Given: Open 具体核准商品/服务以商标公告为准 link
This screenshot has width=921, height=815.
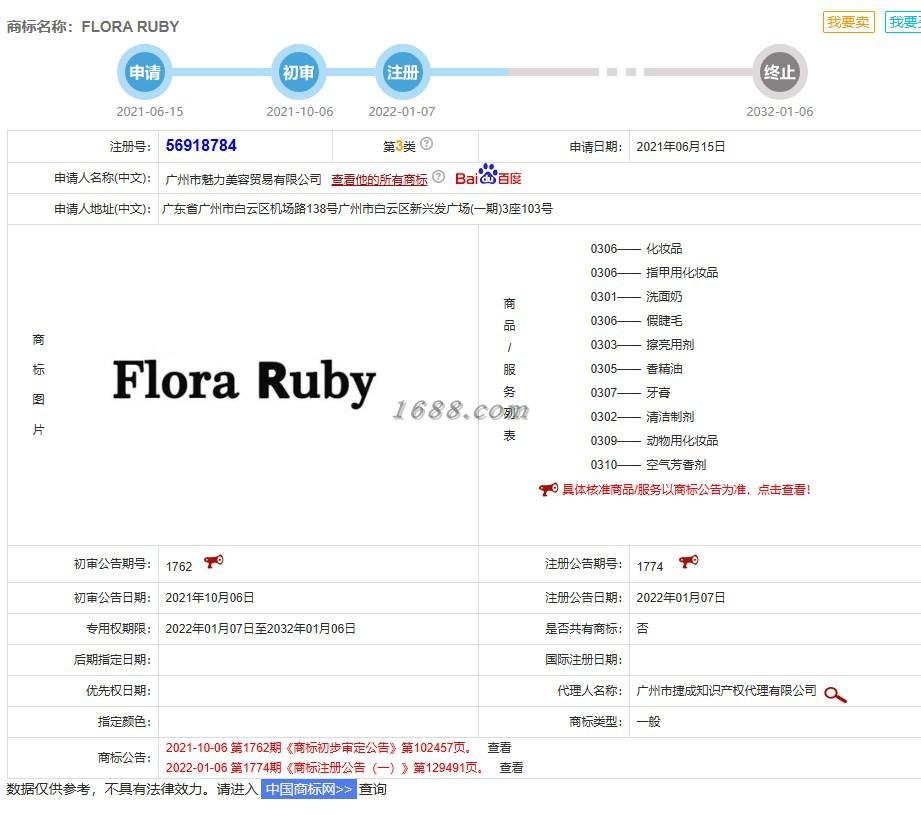Looking at the screenshot, I should click(x=686, y=490).
